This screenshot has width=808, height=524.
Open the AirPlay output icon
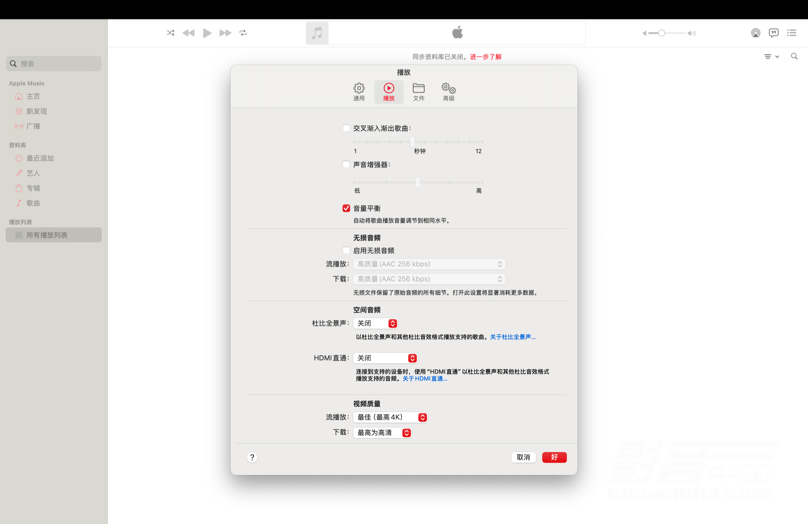pyautogui.click(x=755, y=33)
